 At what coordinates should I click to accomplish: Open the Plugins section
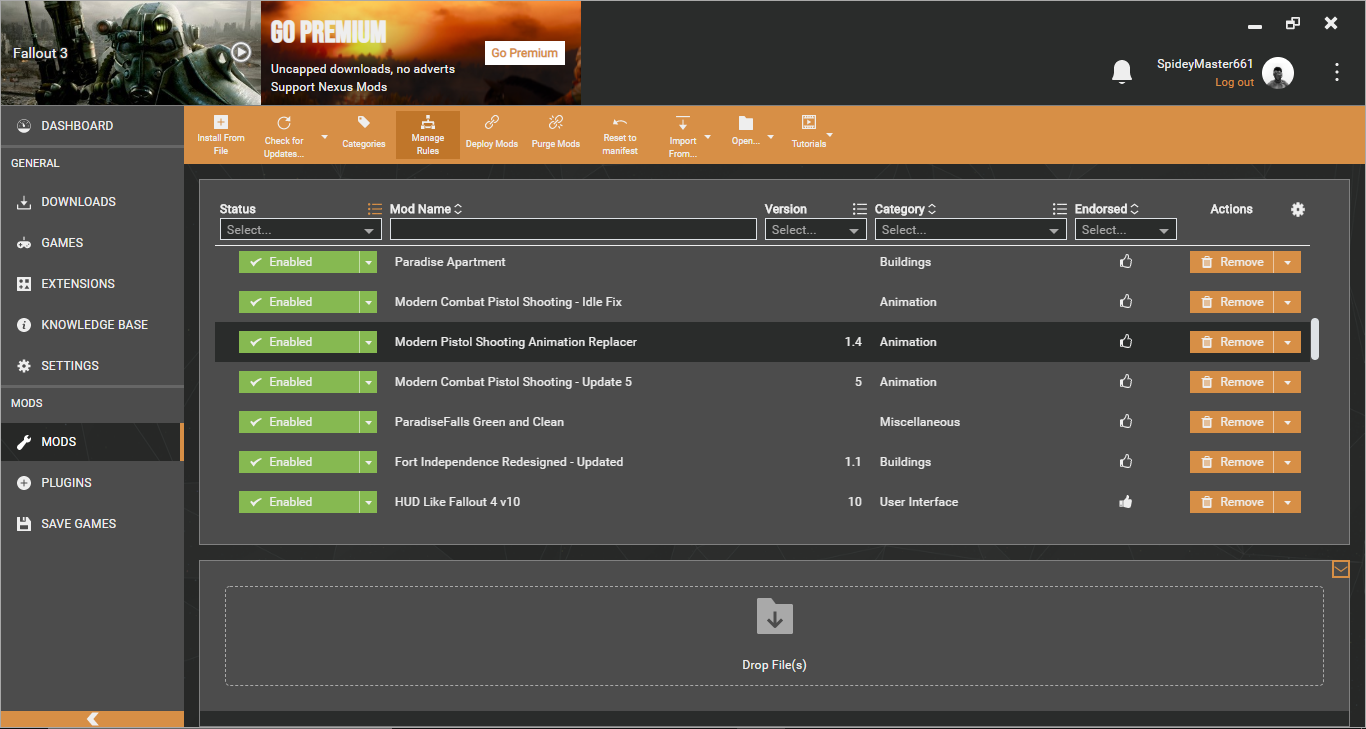click(x=92, y=483)
